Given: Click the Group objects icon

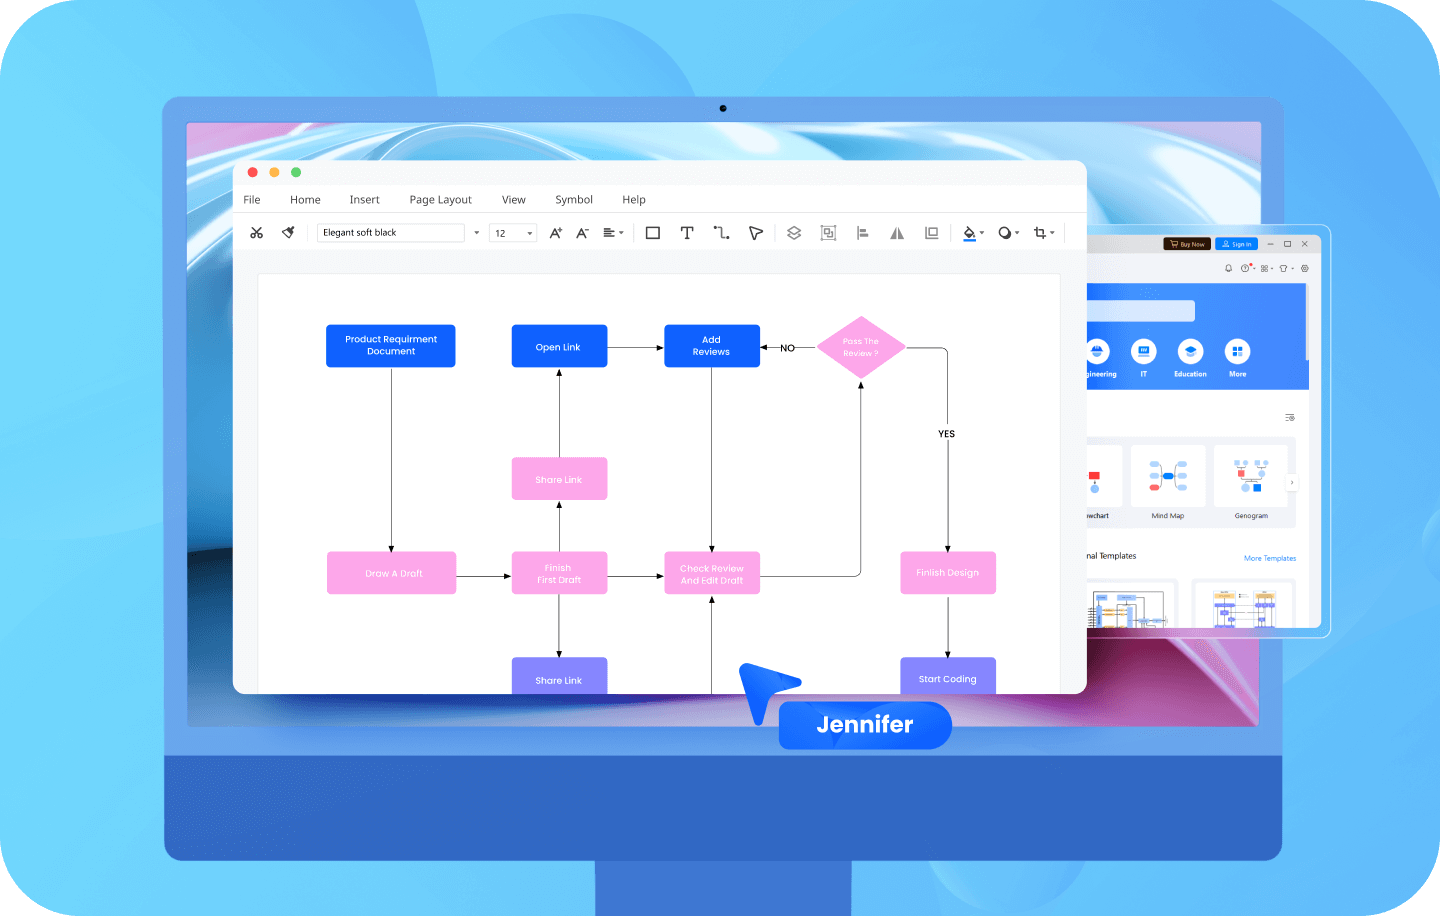Looking at the screenshot, I should tap(828, 233).
